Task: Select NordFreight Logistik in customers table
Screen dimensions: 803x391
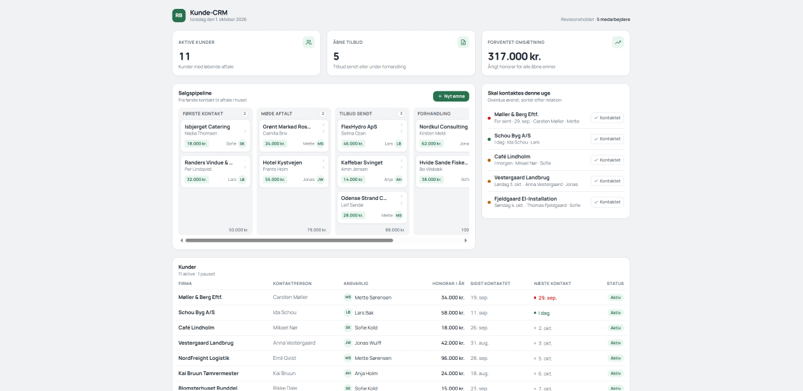Action: tap(204, 358)
